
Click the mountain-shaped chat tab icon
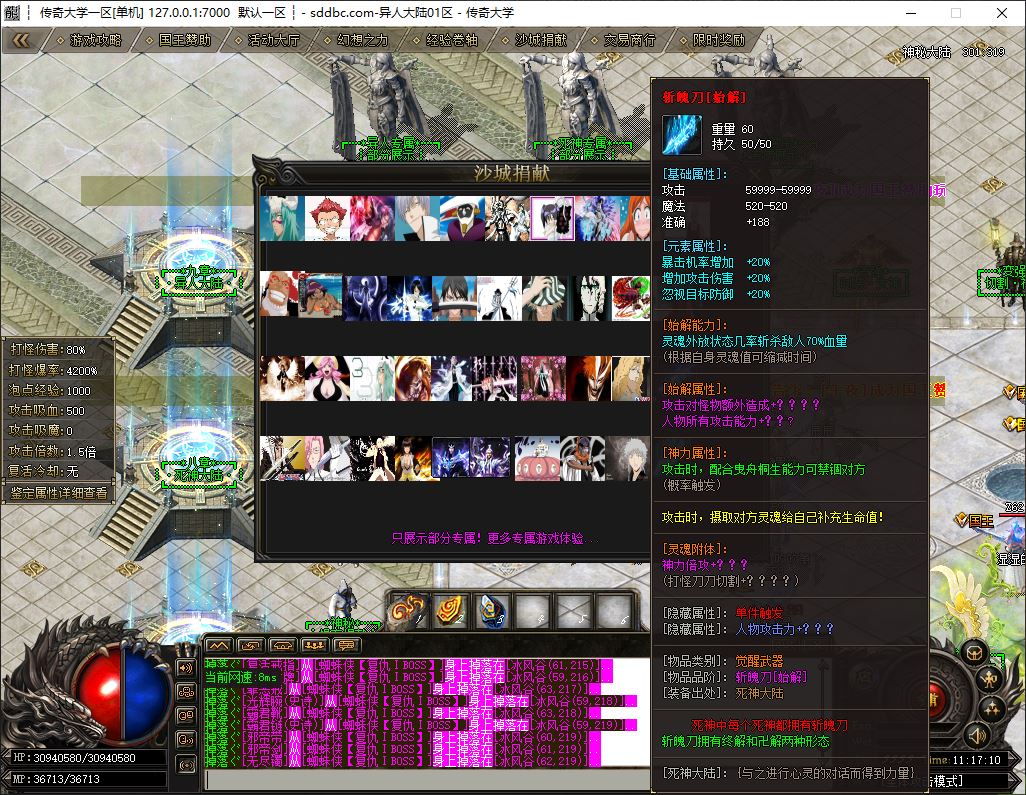[219, 645]
